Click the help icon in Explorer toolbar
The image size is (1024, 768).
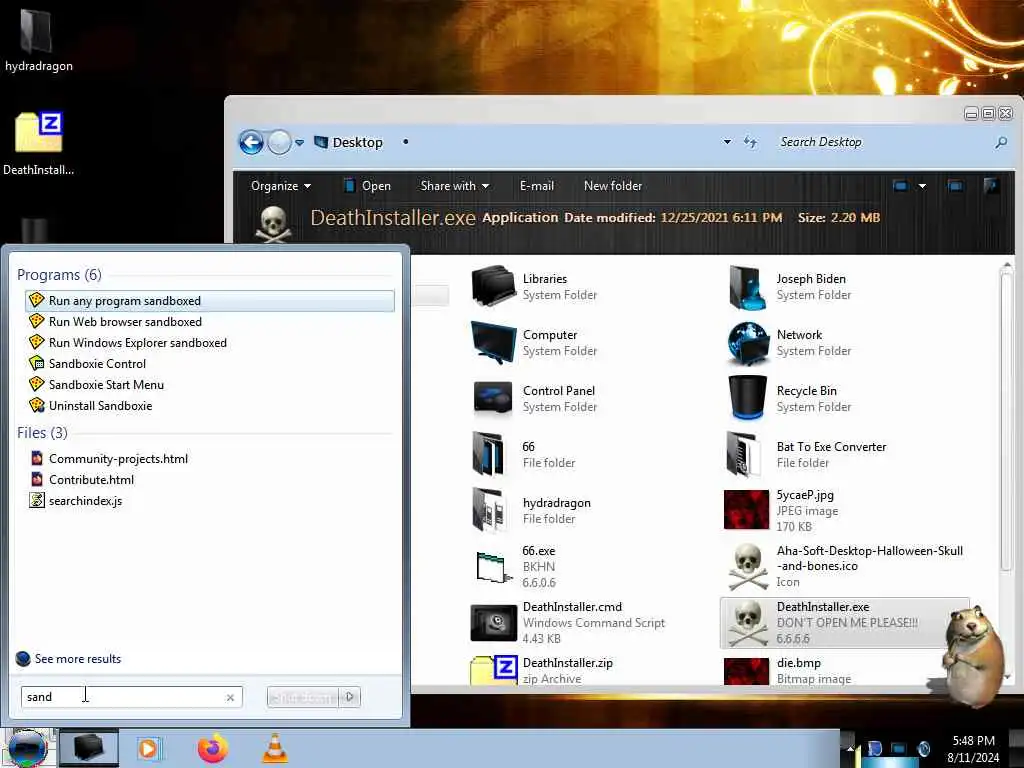pos(991,186)
